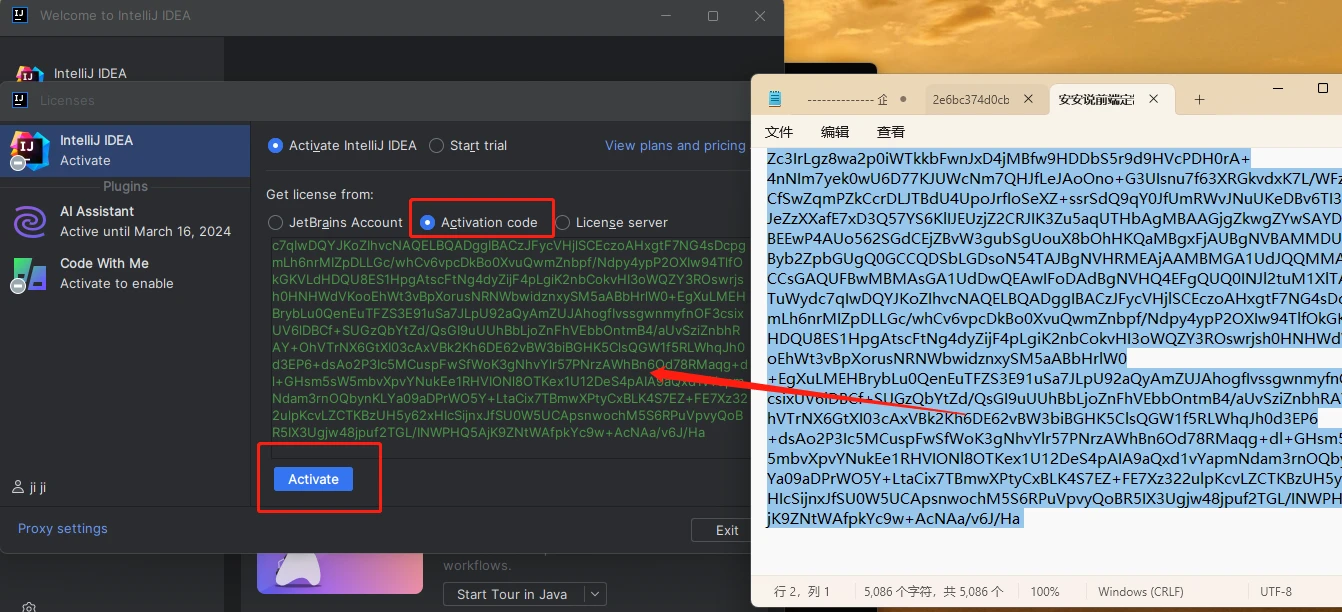This screenshot has width=1342, height=612.
Task: Click the AI Assistant spiral icon
Action: 29,222
